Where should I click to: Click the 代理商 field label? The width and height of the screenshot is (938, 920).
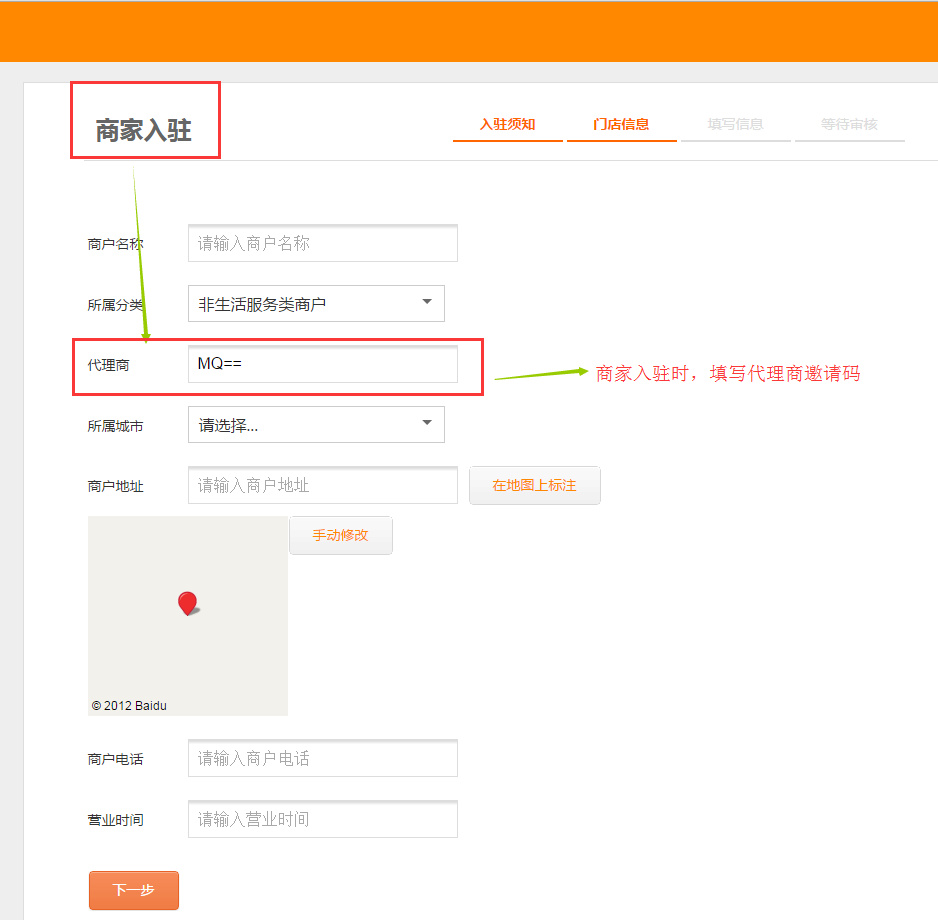108,366
